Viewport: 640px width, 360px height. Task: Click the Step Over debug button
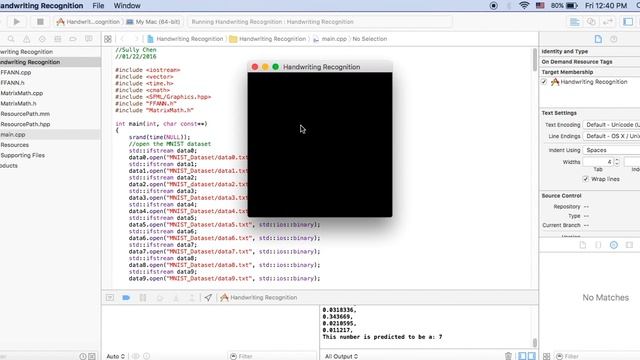click(160, 298)
